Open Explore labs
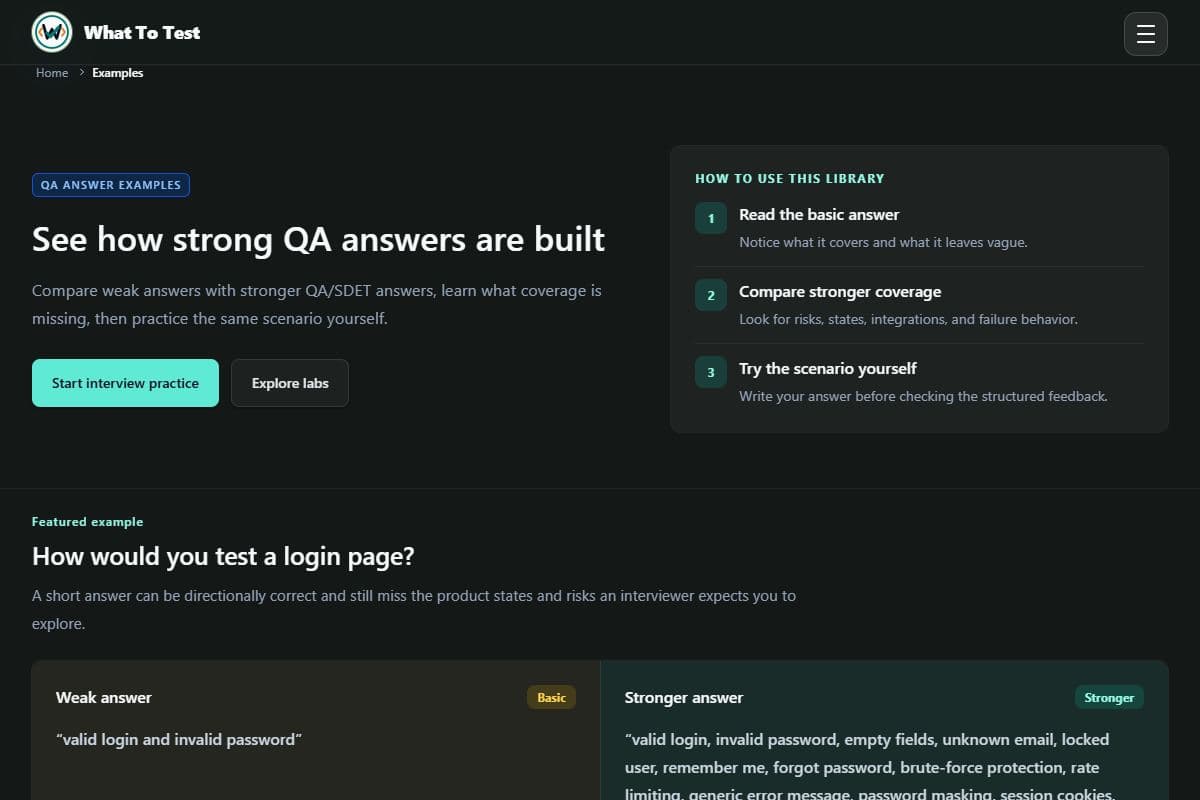Image resolution: width=1200 pixels, height=800 pixels. pyautogui.click(x=290, y=383)
